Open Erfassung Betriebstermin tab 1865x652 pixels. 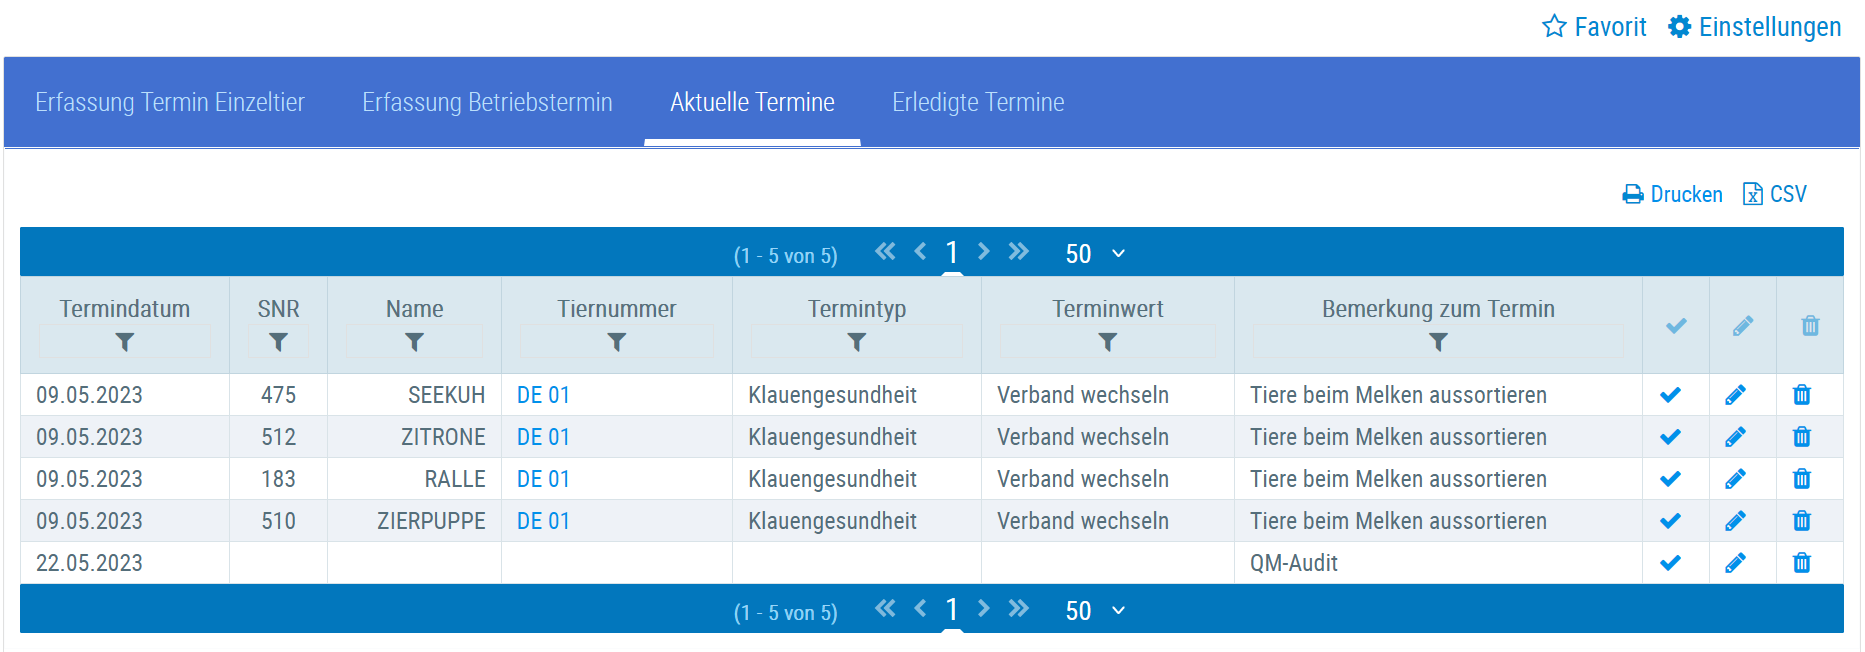coord(487,103)
